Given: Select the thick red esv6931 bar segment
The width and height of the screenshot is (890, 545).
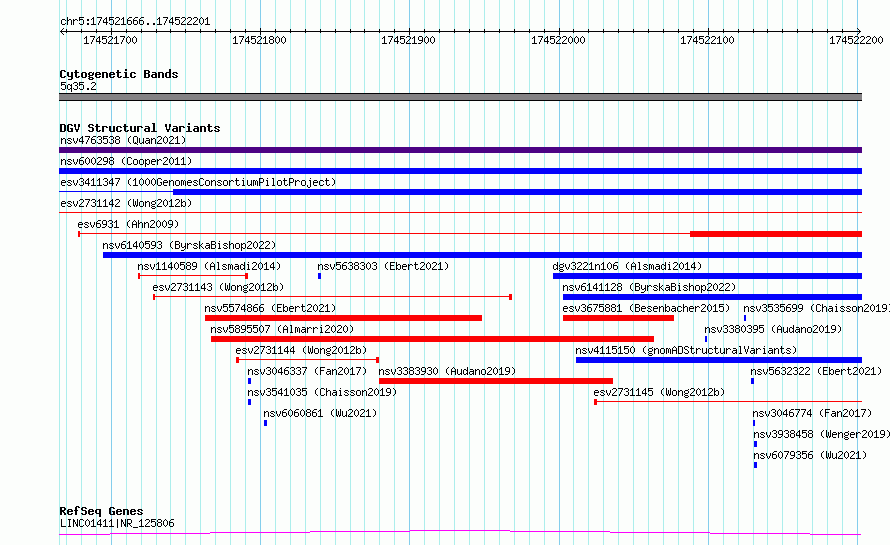Looking at the screenshot, I should tap(776, 234).
